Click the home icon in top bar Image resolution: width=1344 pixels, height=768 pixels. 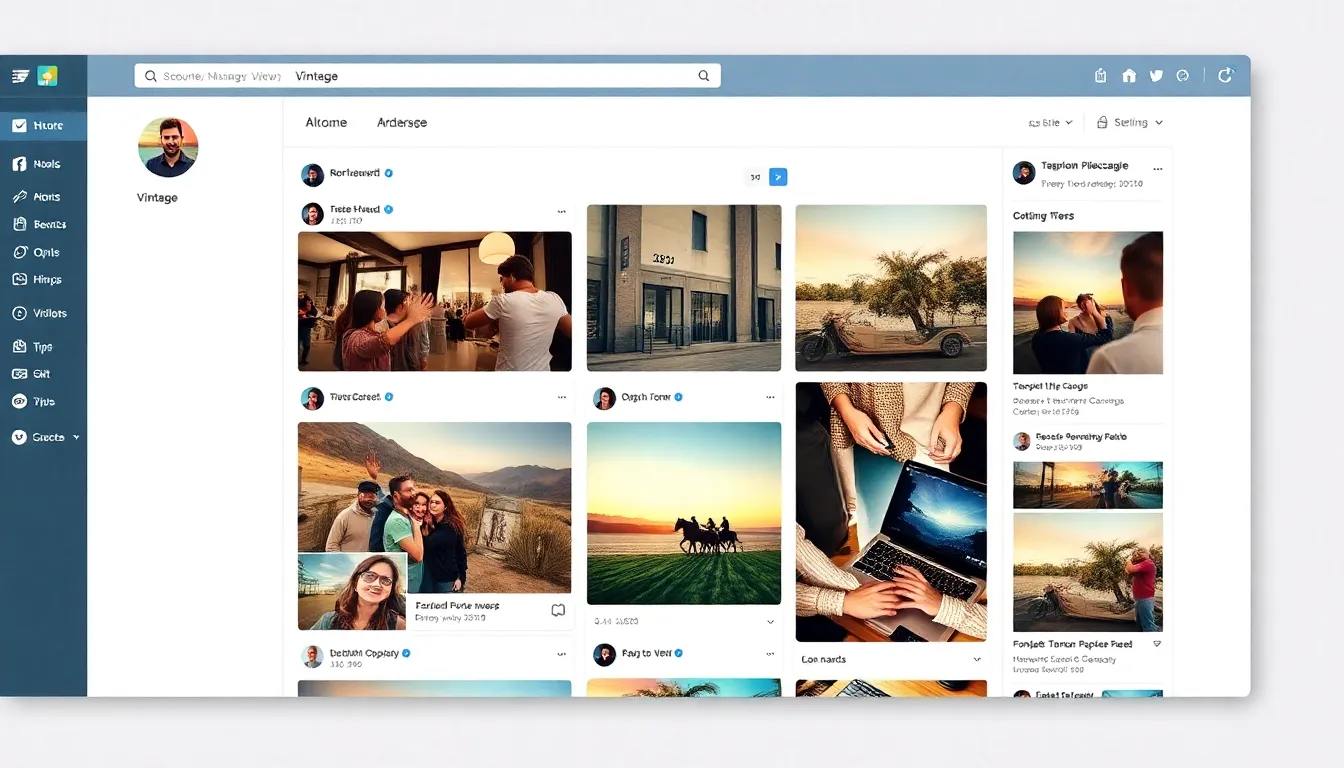point(1129,76)
